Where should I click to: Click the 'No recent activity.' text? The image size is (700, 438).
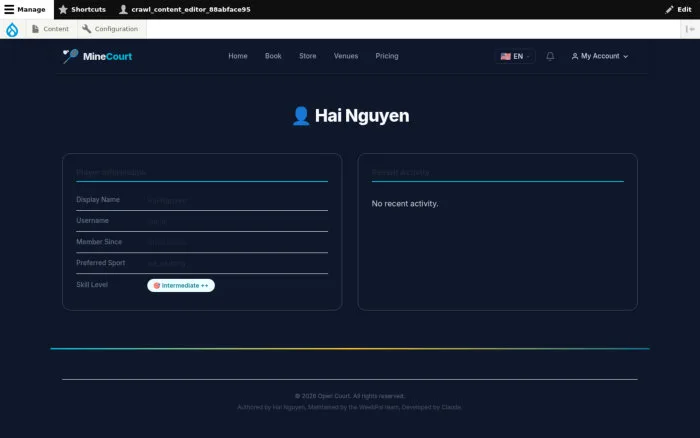pos(404,204)
